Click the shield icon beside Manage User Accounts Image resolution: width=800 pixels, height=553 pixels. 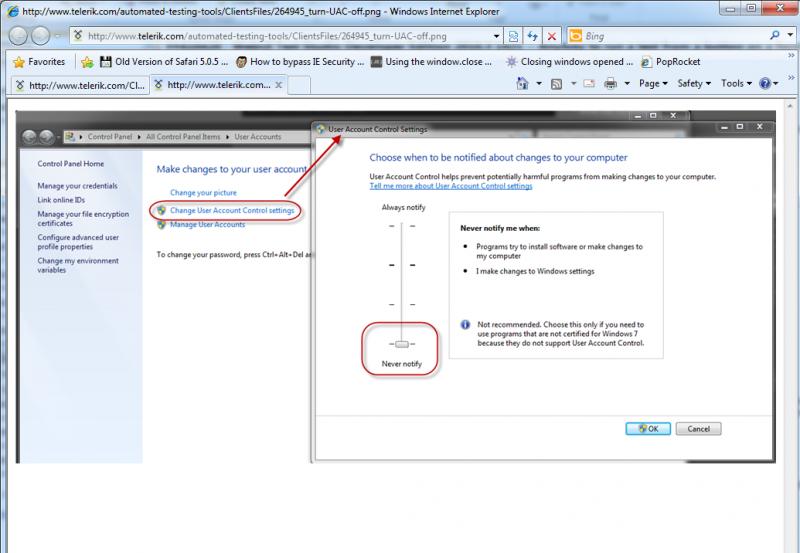point(161,224)
